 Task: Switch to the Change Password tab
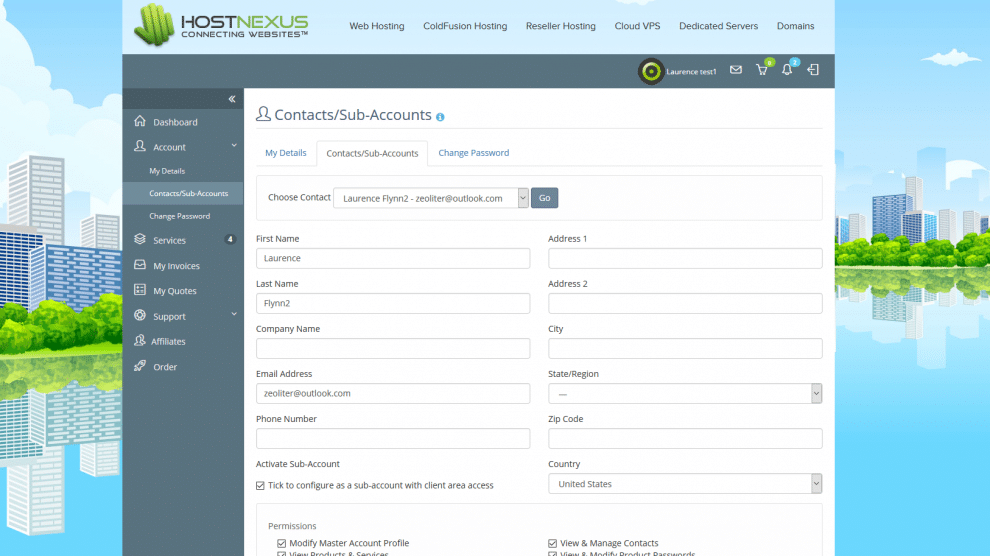pyautogui.click(x=474, y=153)
